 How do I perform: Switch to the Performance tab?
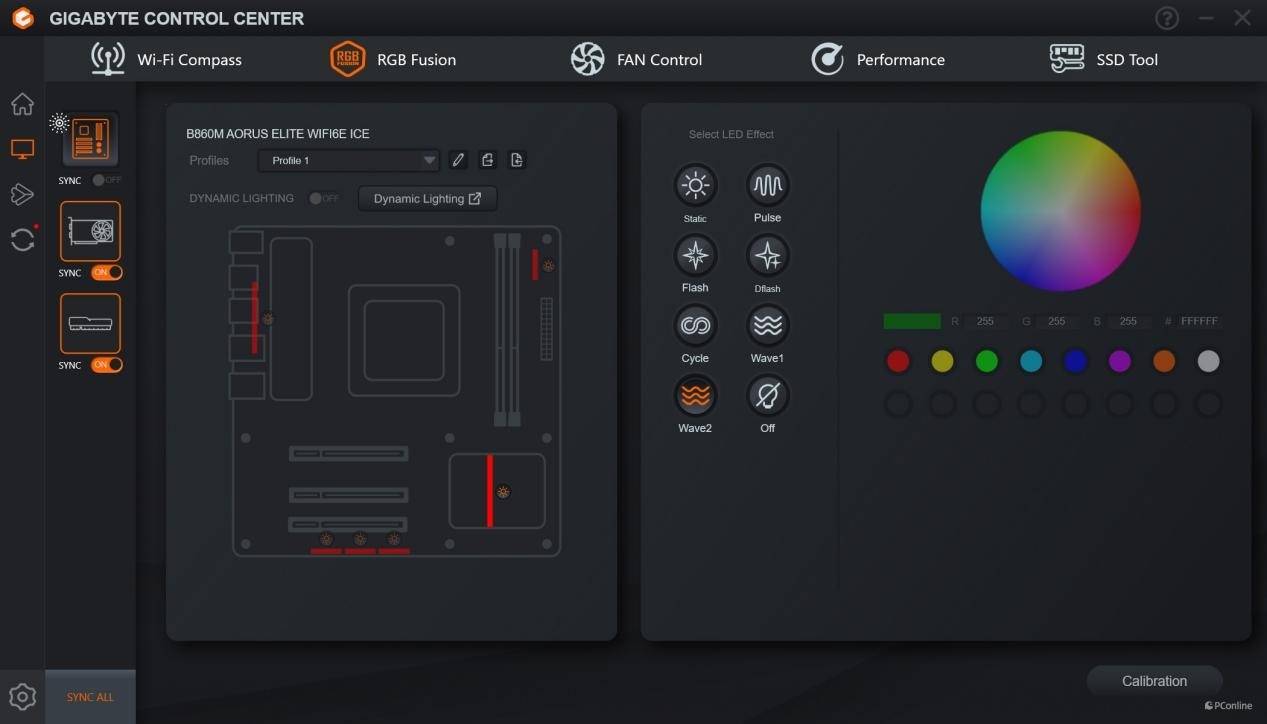tap(878, 59)
